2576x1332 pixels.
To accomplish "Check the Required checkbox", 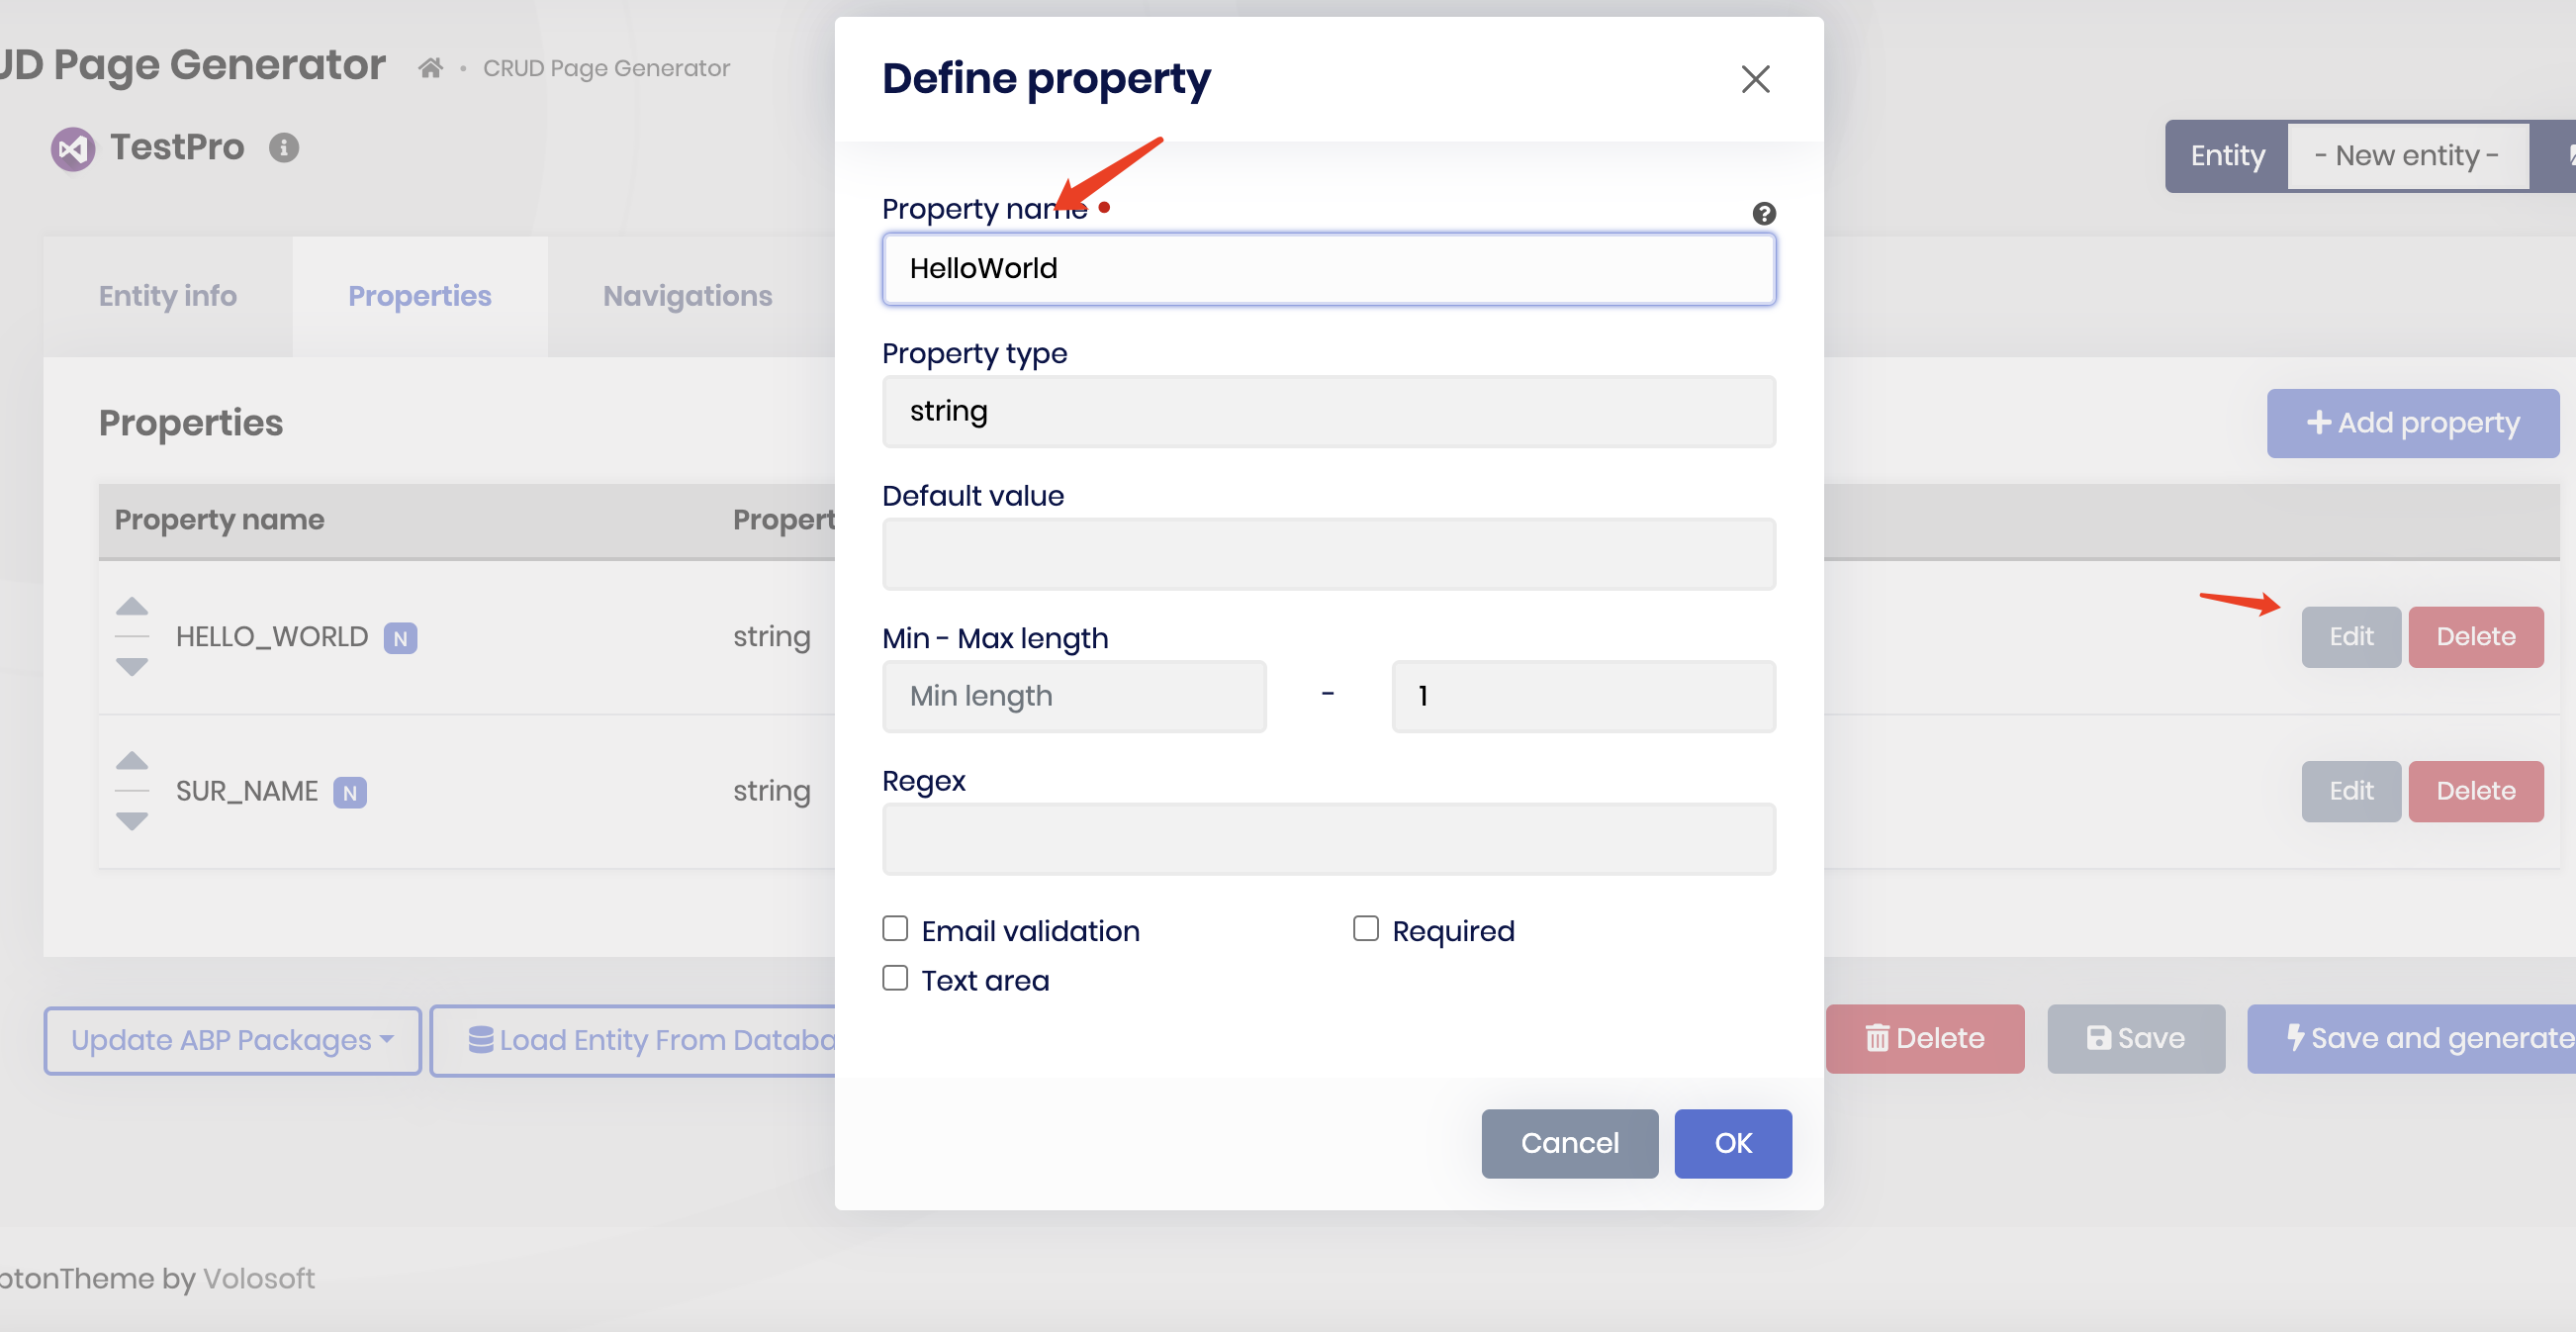I will (1365, 929).
